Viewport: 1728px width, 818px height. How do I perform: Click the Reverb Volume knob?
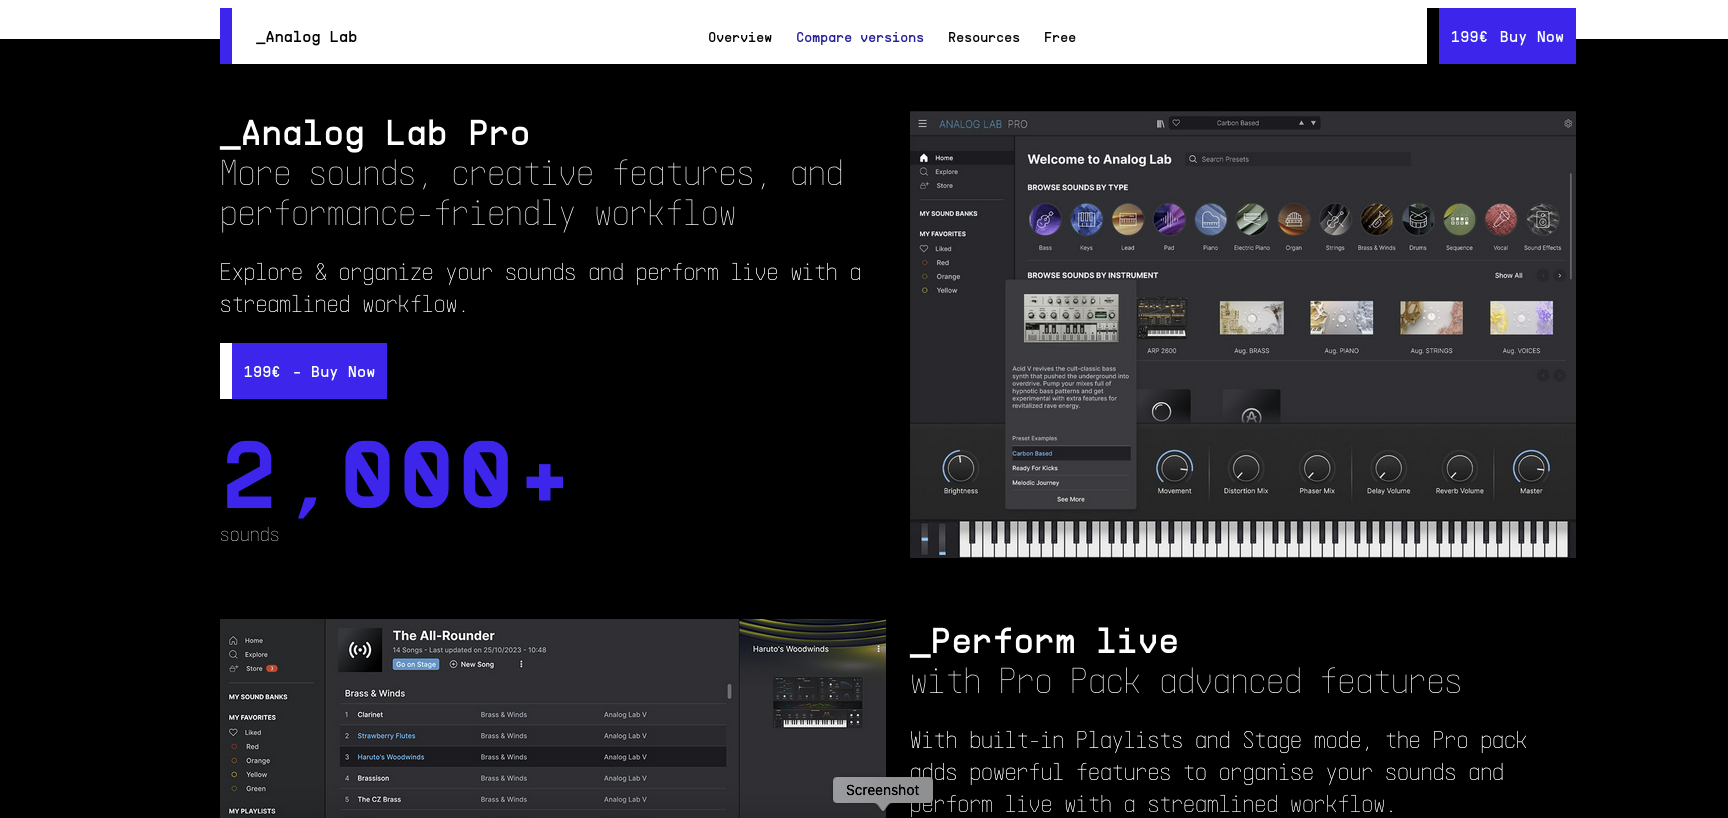pyautogui.click(x=1460, y=467)
